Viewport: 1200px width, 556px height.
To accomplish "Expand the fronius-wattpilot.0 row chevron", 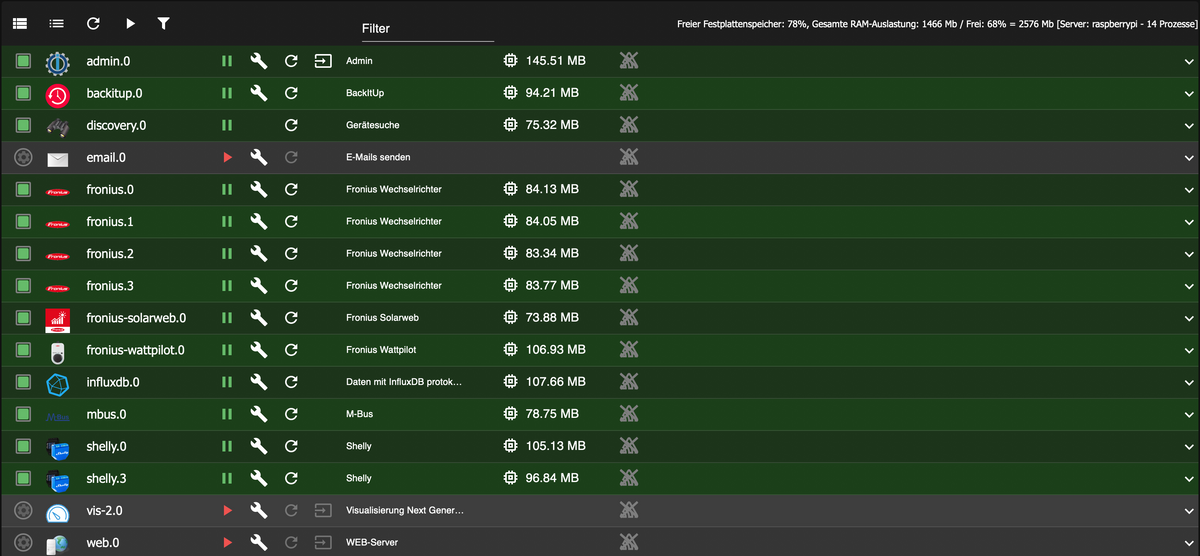I will point(1189,350).
